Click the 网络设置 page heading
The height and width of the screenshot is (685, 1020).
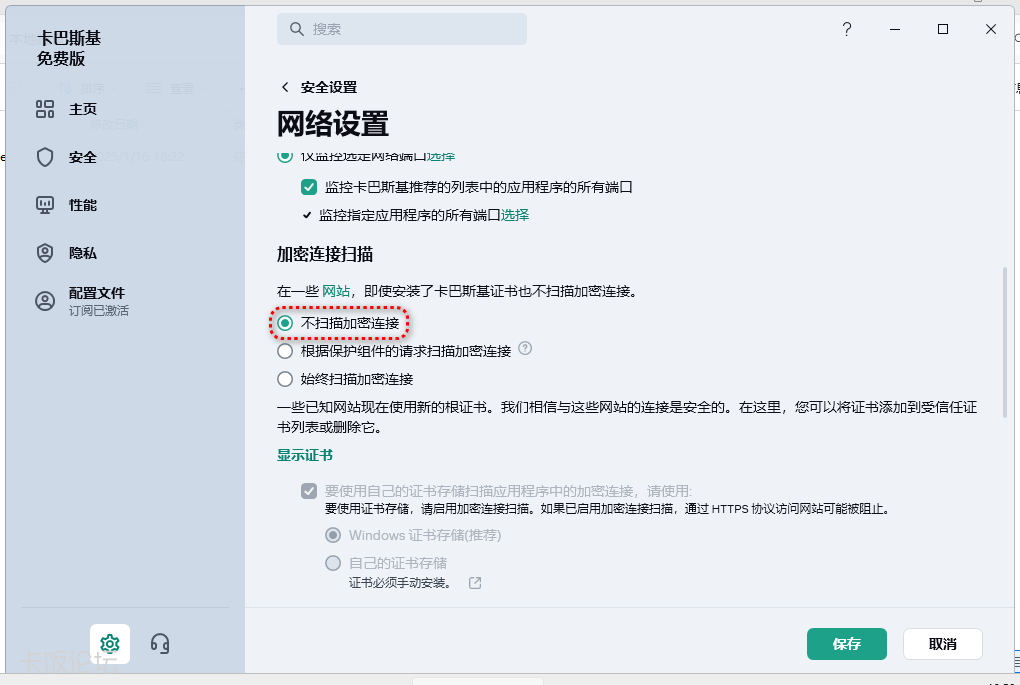tap(332, 124)
